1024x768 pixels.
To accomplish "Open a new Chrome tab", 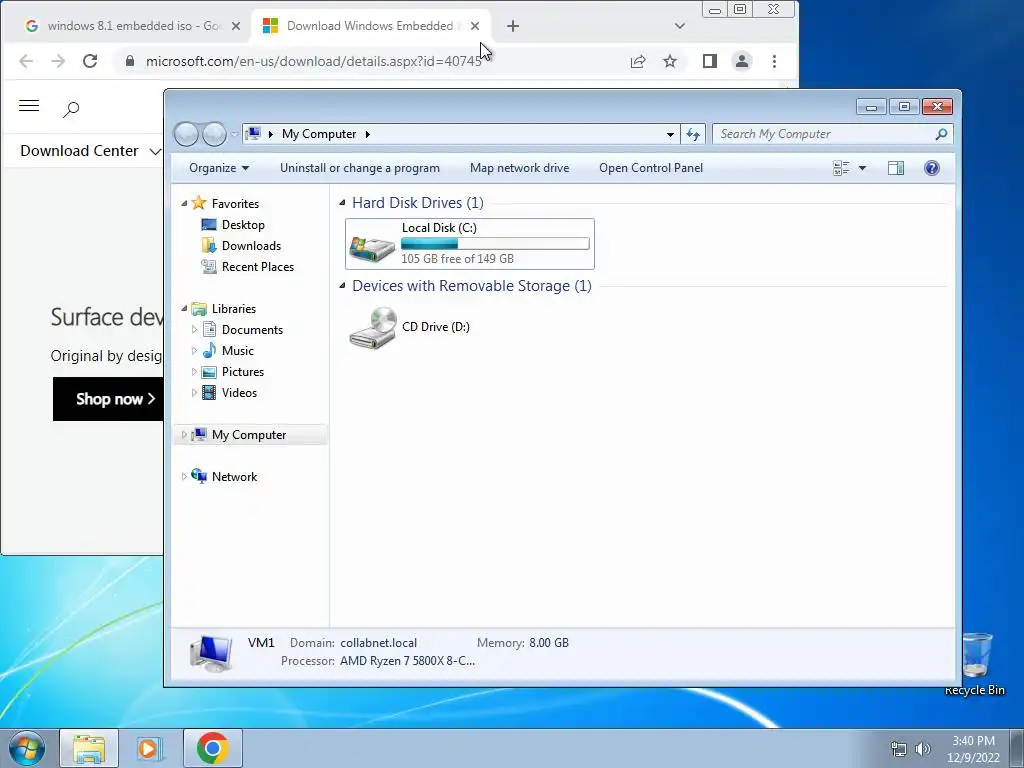I will click(513, 26).
